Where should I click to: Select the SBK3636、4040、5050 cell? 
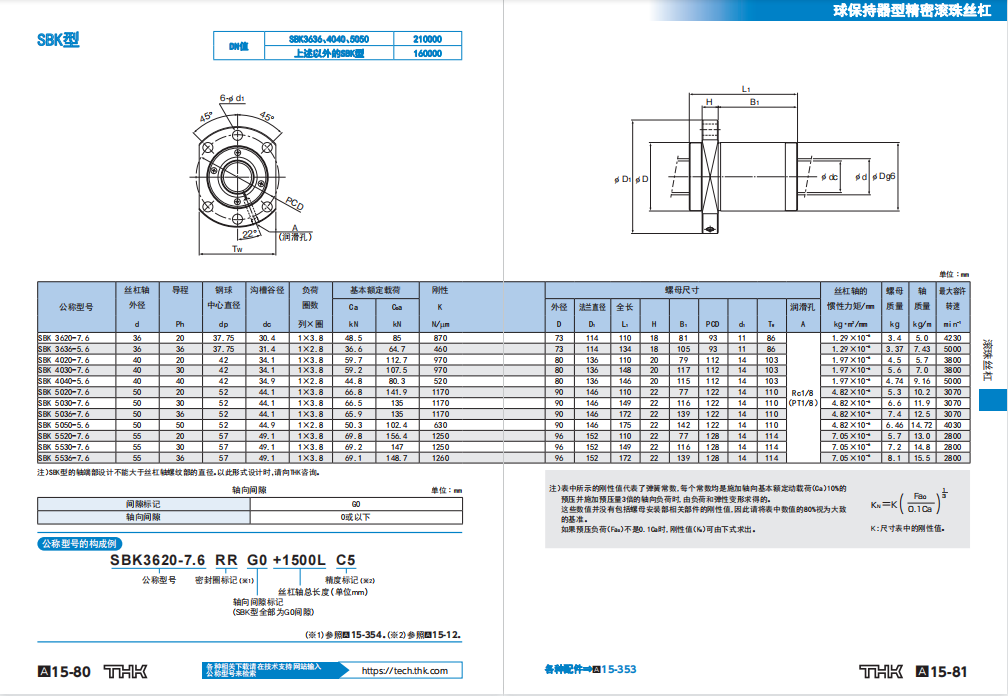[x=329, y=39]
